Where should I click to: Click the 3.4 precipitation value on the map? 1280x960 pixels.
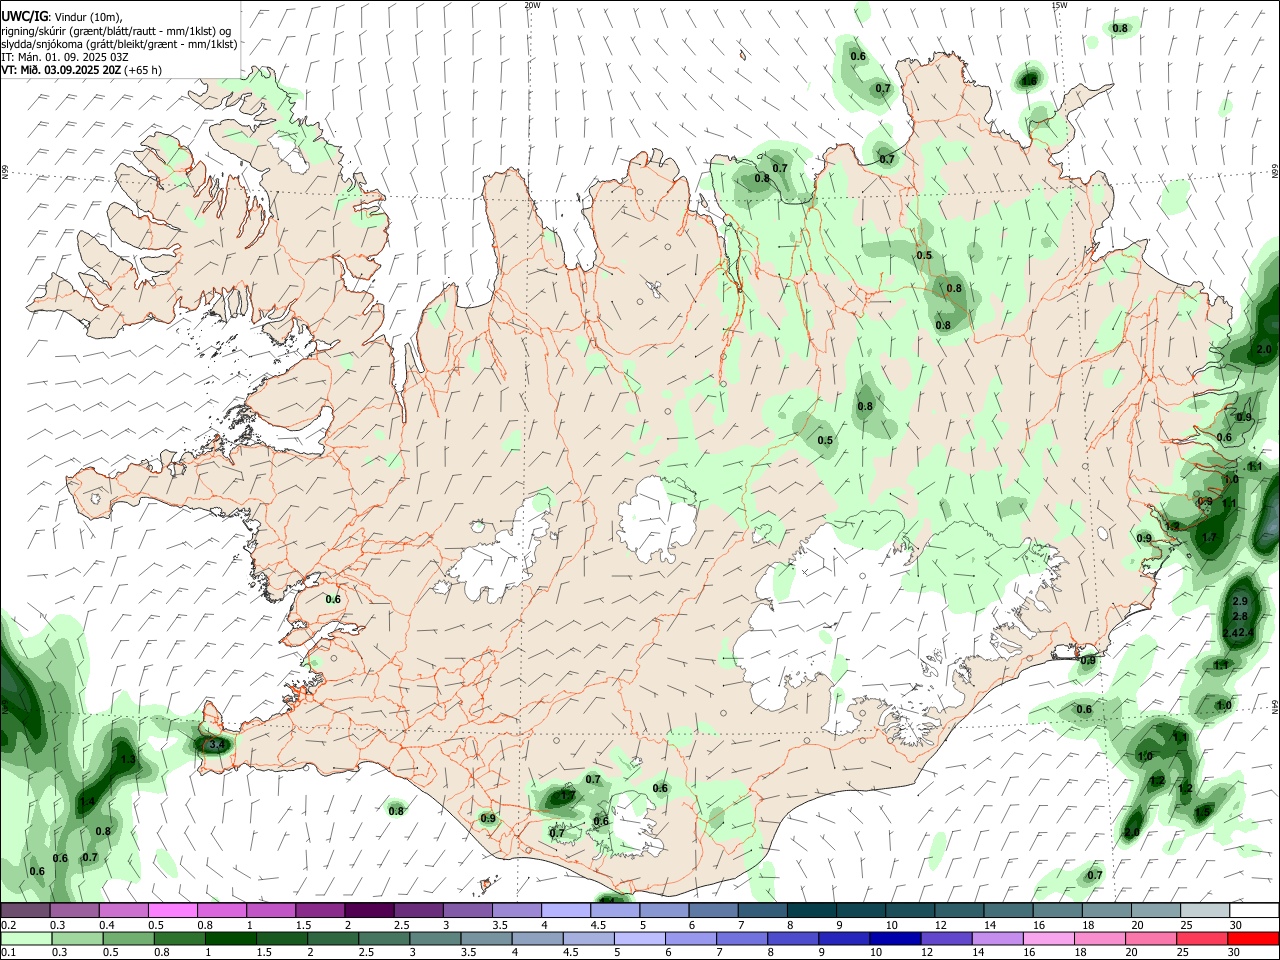click(x=216, y=745)
